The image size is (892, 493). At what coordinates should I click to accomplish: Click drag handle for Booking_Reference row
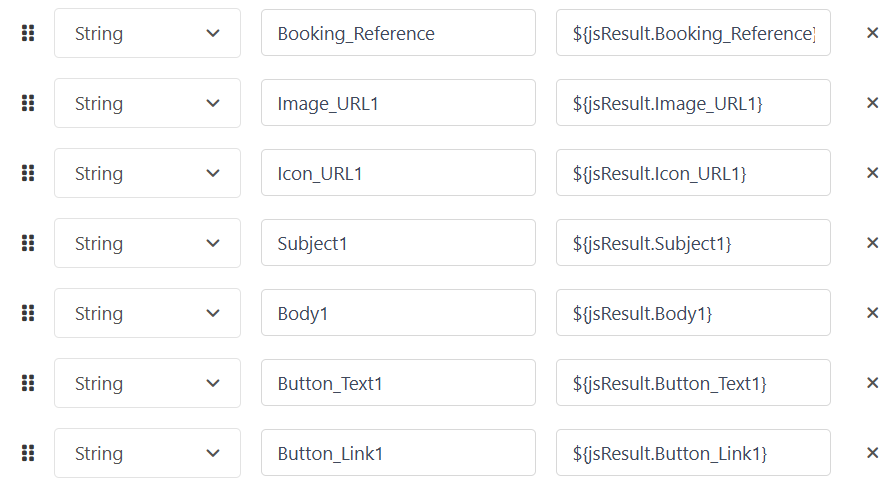click(28, 33)
